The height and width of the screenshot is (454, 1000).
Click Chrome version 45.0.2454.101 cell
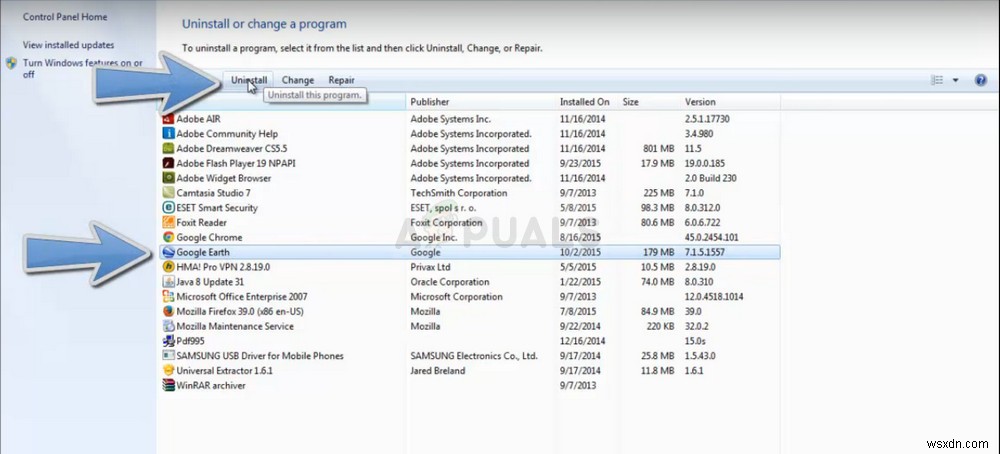tap(712, 237)
